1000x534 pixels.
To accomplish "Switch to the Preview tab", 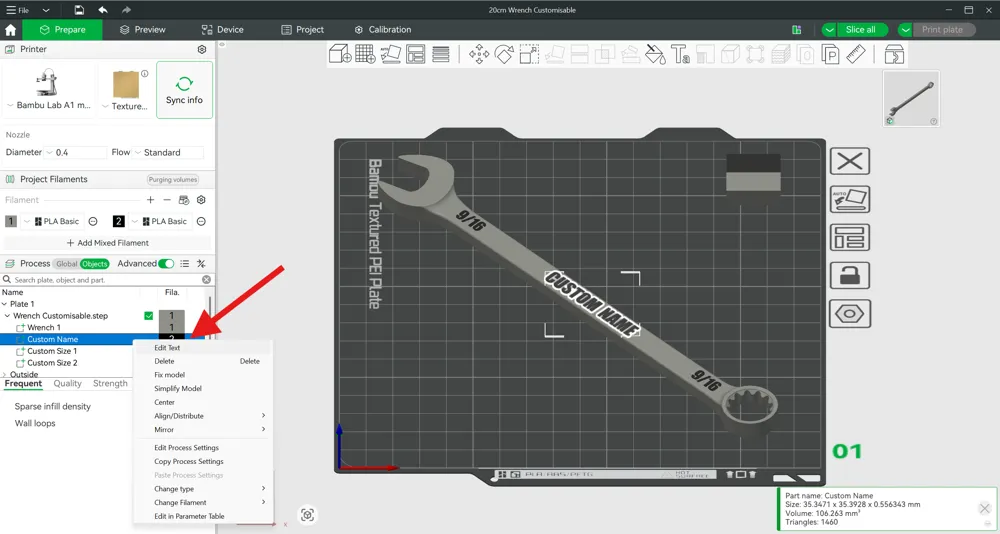I will pos(143,29).
